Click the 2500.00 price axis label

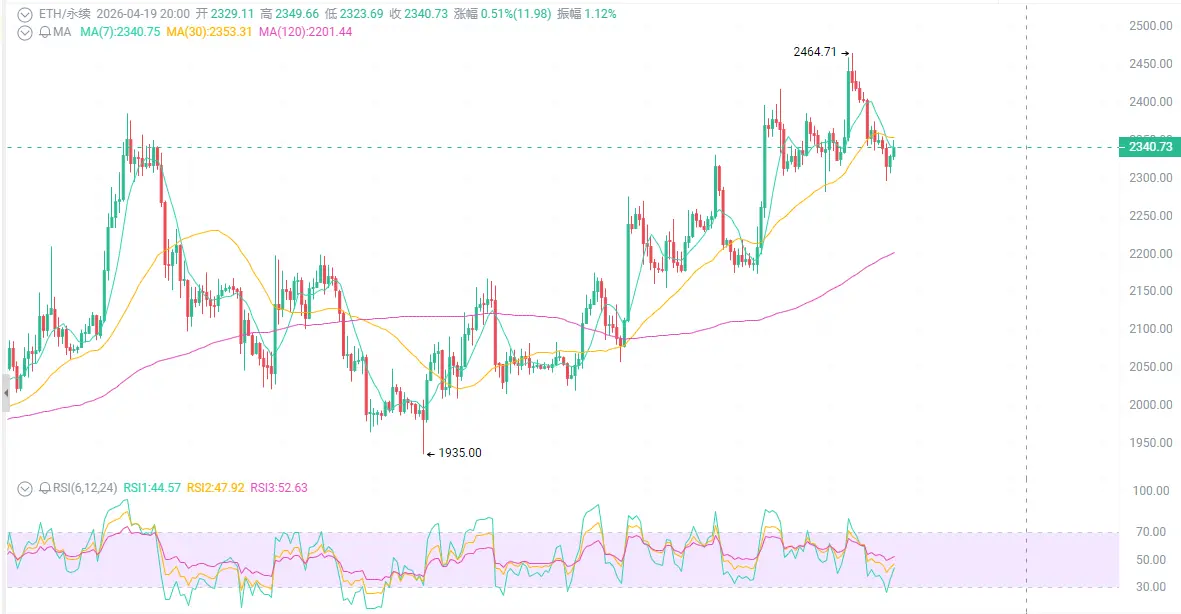click(x=1151, y=26)
